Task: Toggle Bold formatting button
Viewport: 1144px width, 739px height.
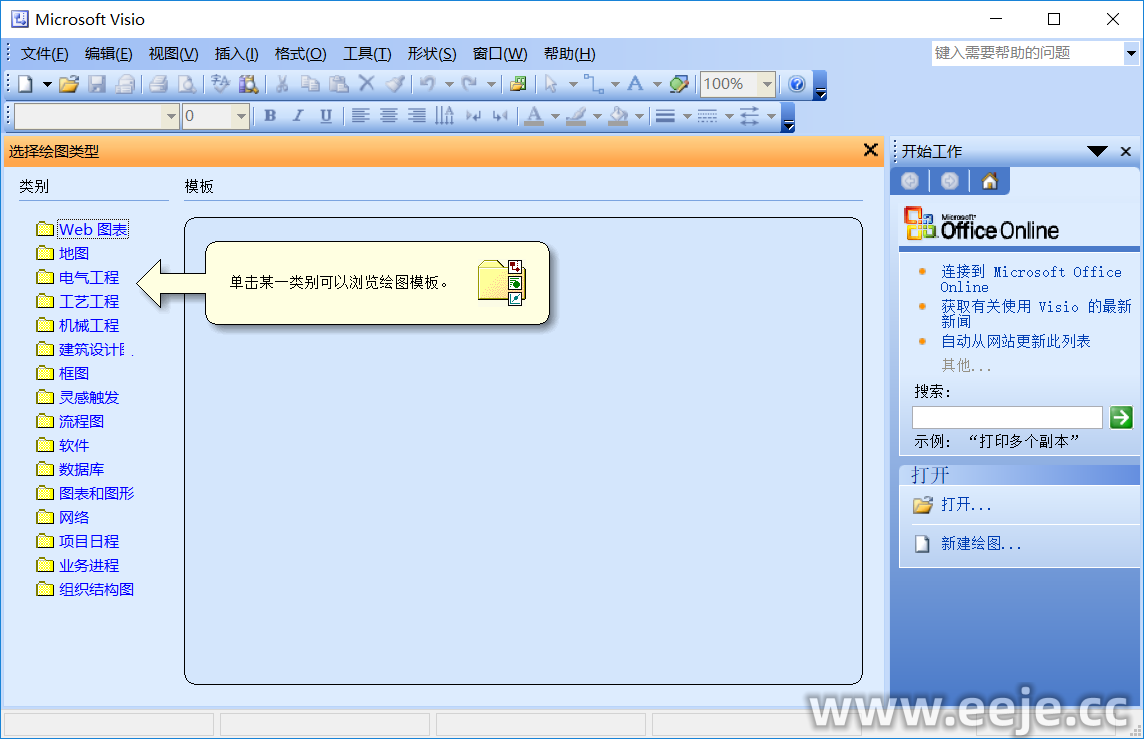Action: pyautogui.click(x=270, y=116)
